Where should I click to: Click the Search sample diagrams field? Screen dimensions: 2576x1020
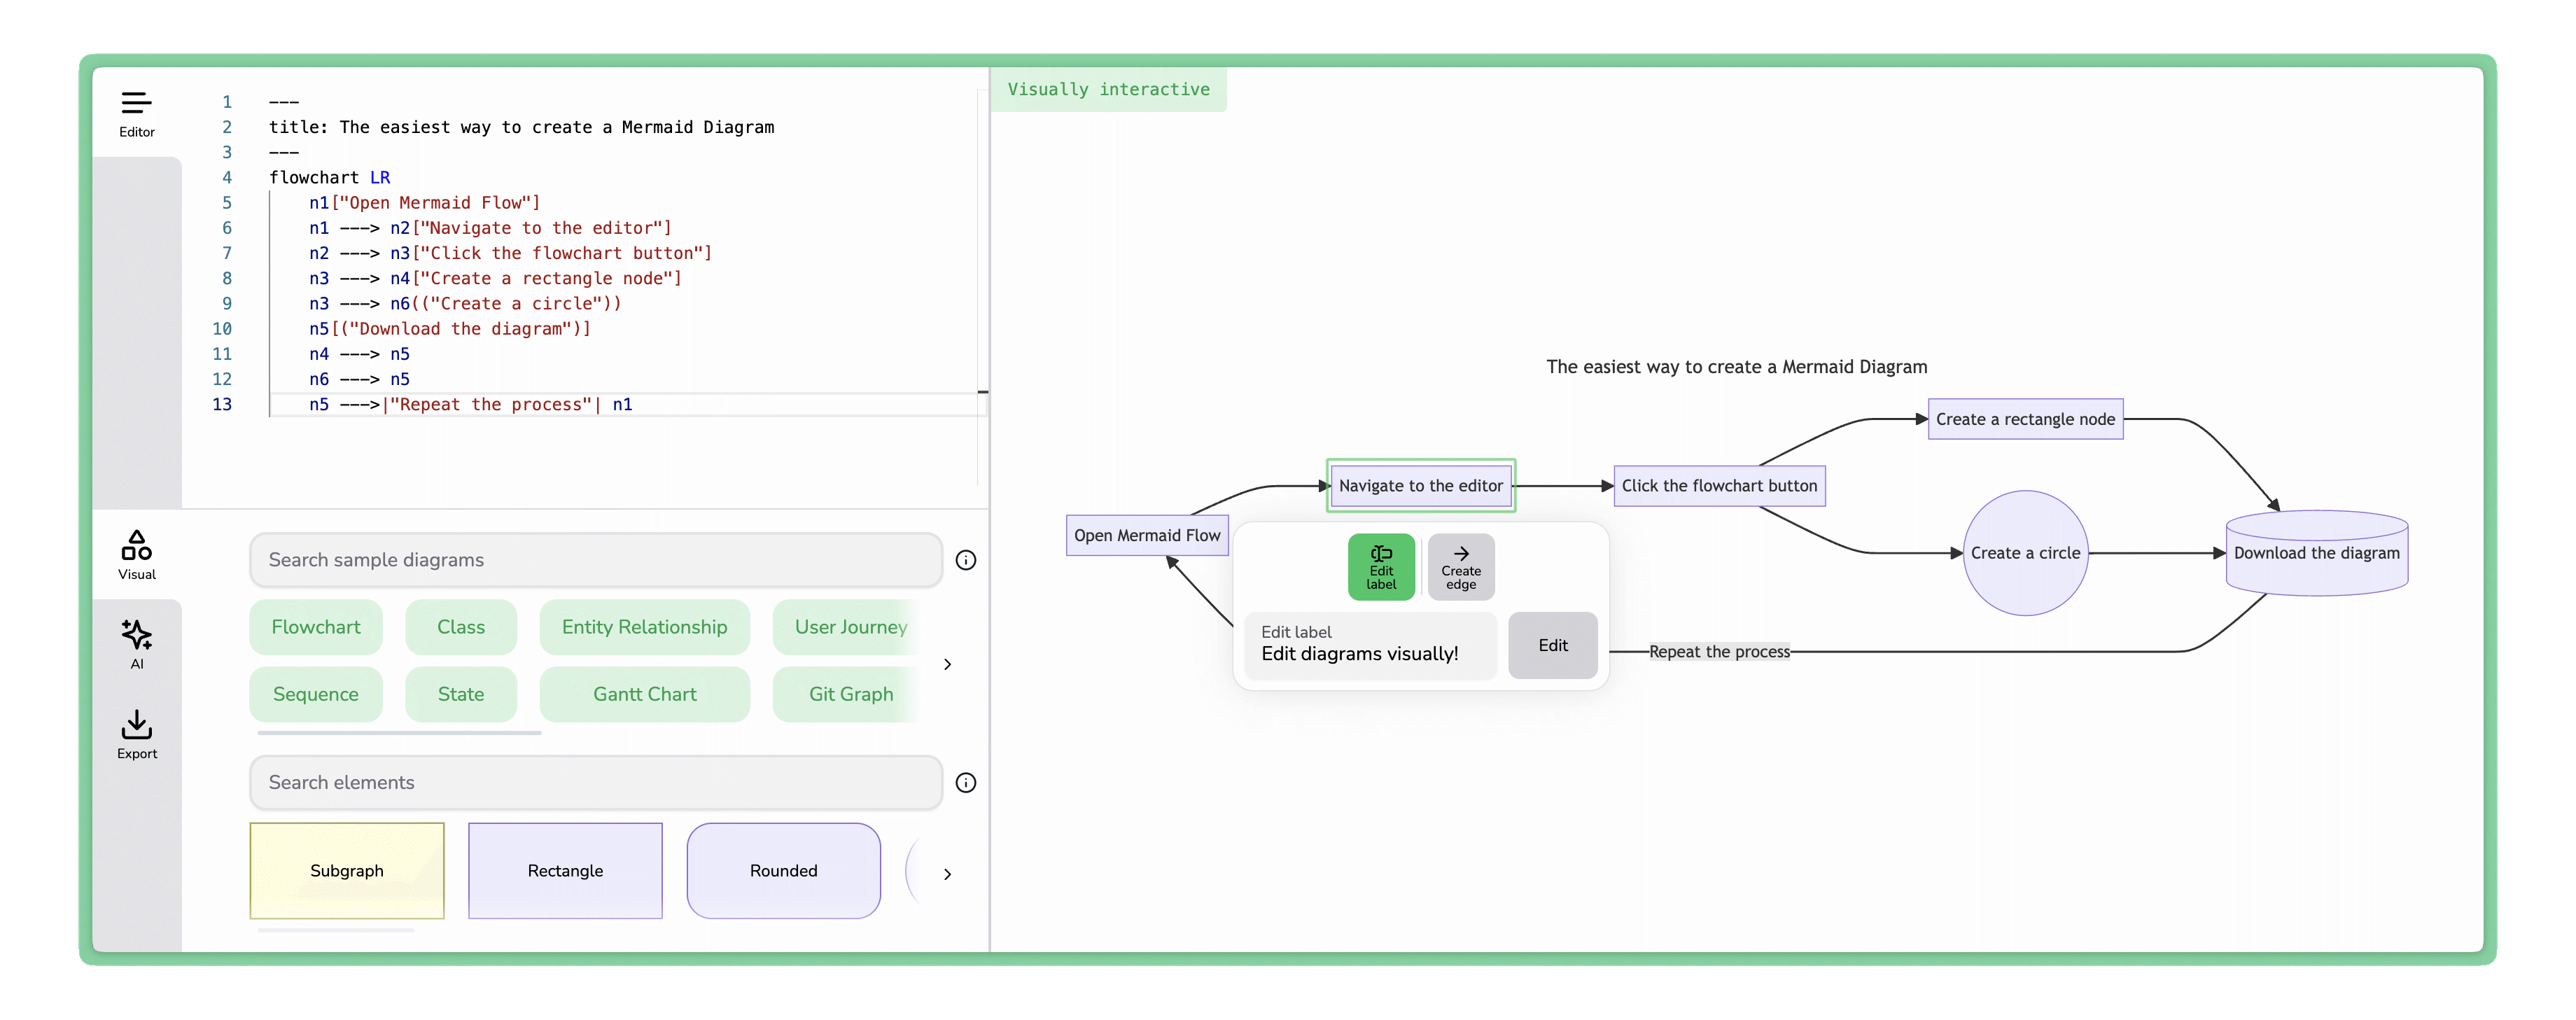[x=595, y=560]
